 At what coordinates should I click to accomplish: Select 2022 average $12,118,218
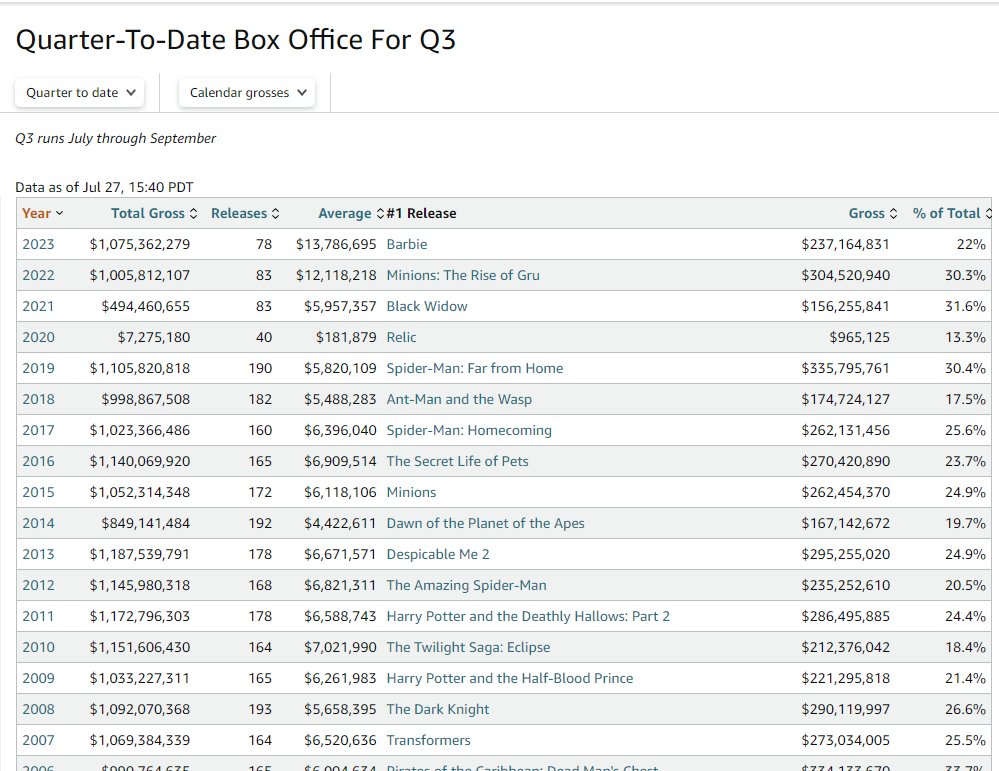point(336,275)
